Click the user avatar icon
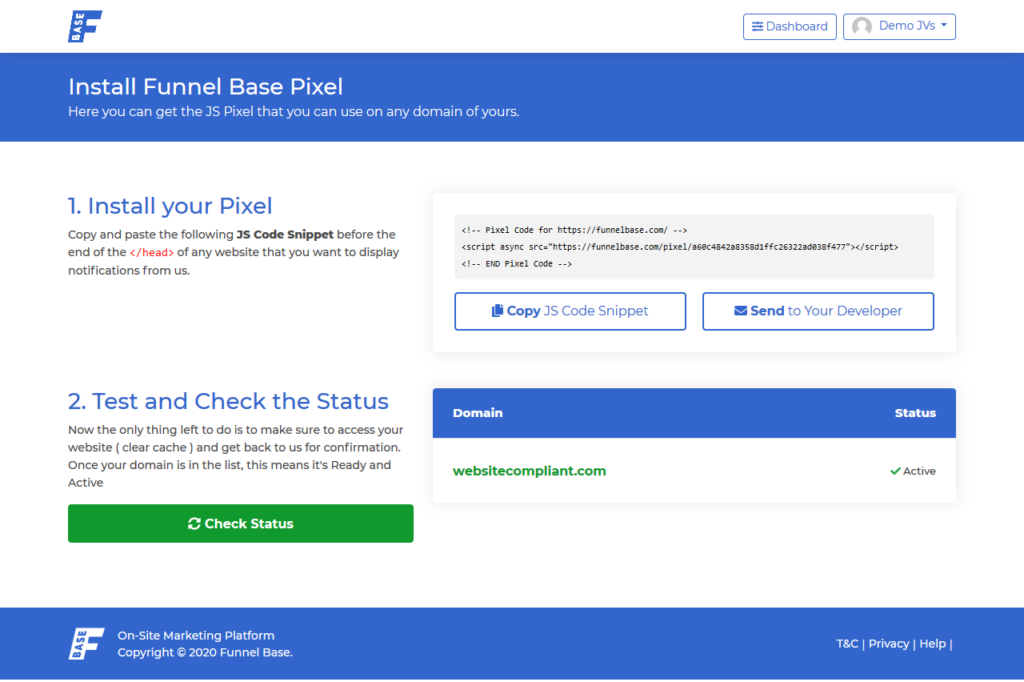 pos(862,26)
